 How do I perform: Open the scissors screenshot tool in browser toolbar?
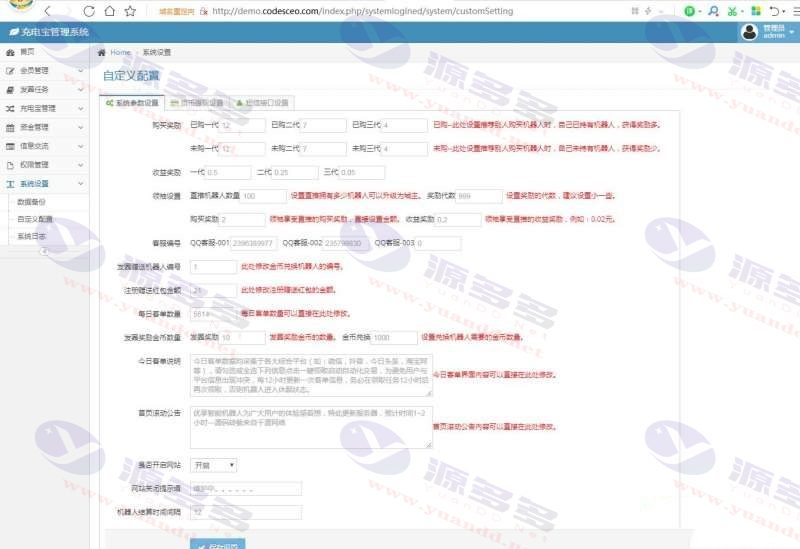733,11
